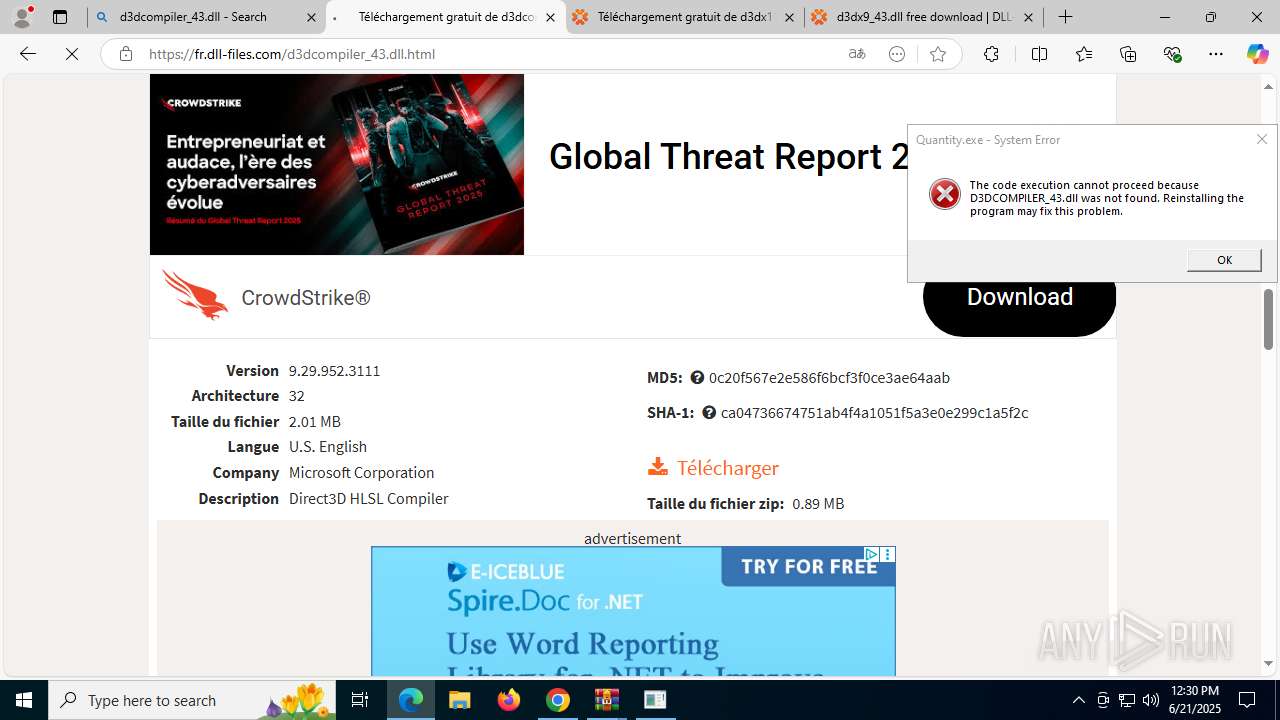Select the MD5 hash value text
Image resolution: width=1280 pixels, height=720 pixels.
[829, 378]
